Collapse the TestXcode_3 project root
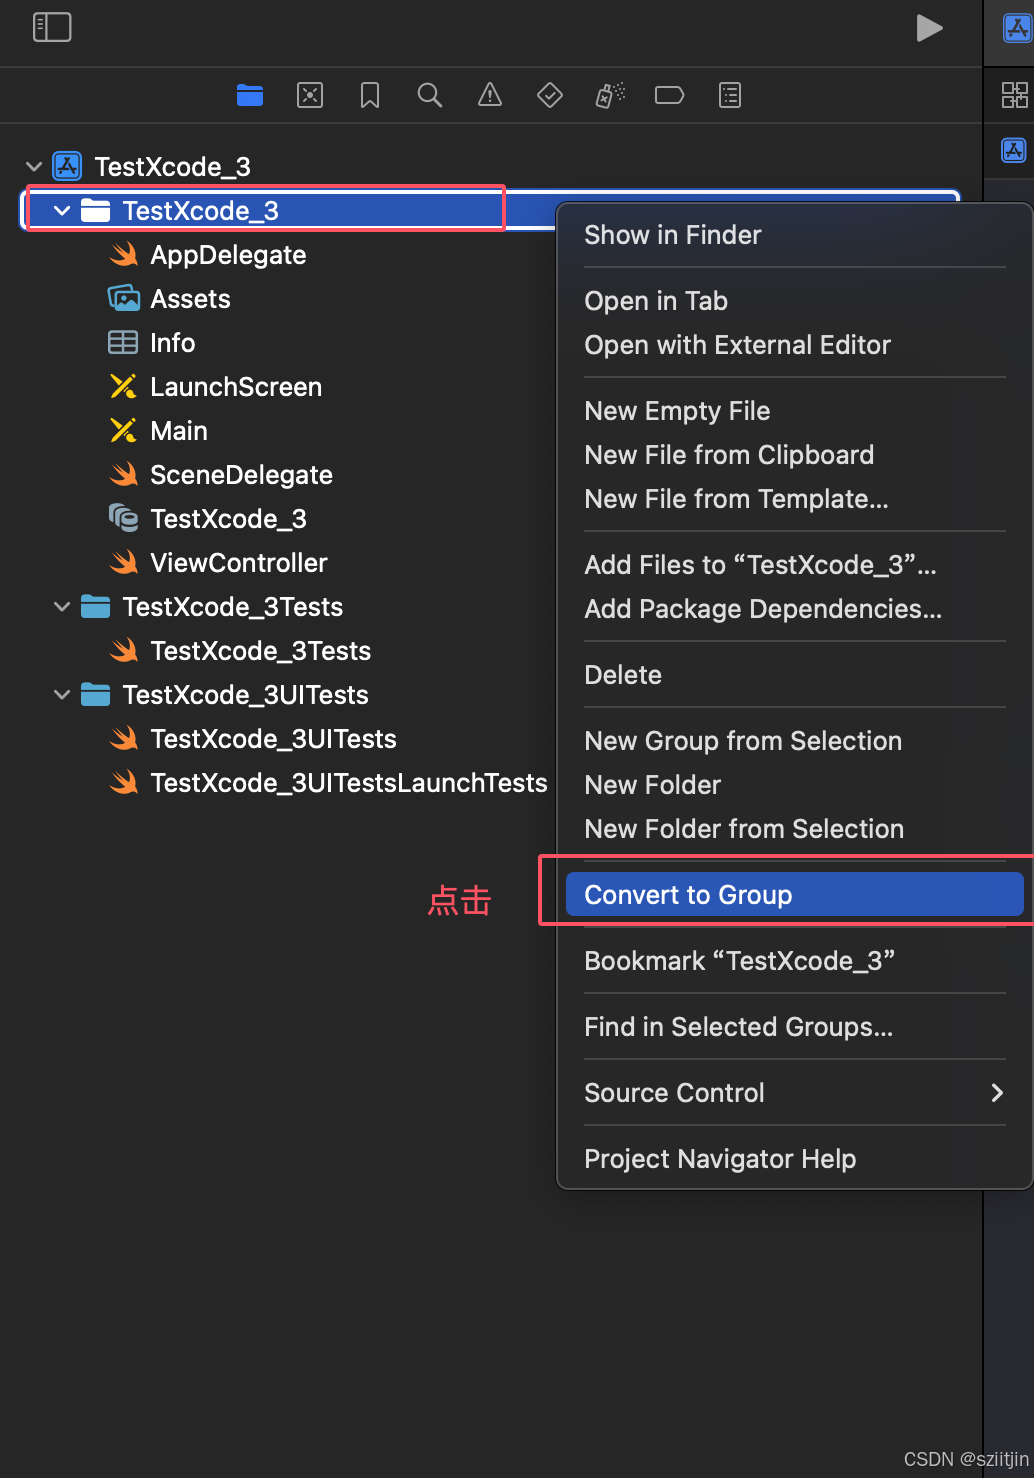 tap(34, 166)
